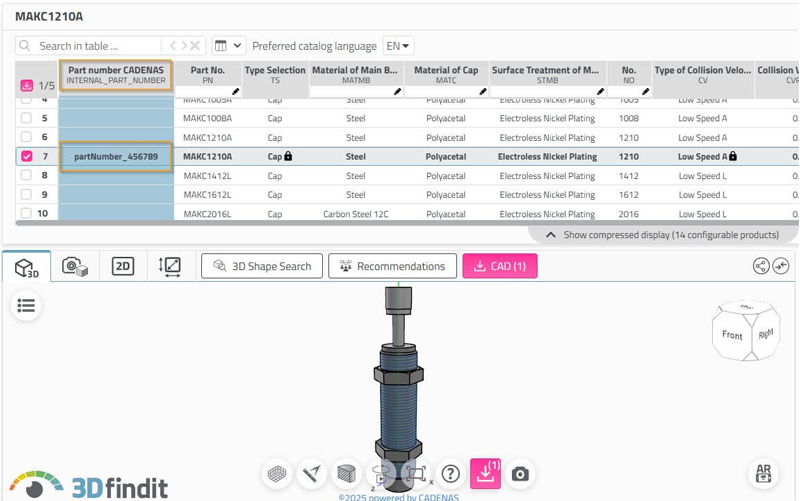Click the Search in table field

(x=97, y=46)
